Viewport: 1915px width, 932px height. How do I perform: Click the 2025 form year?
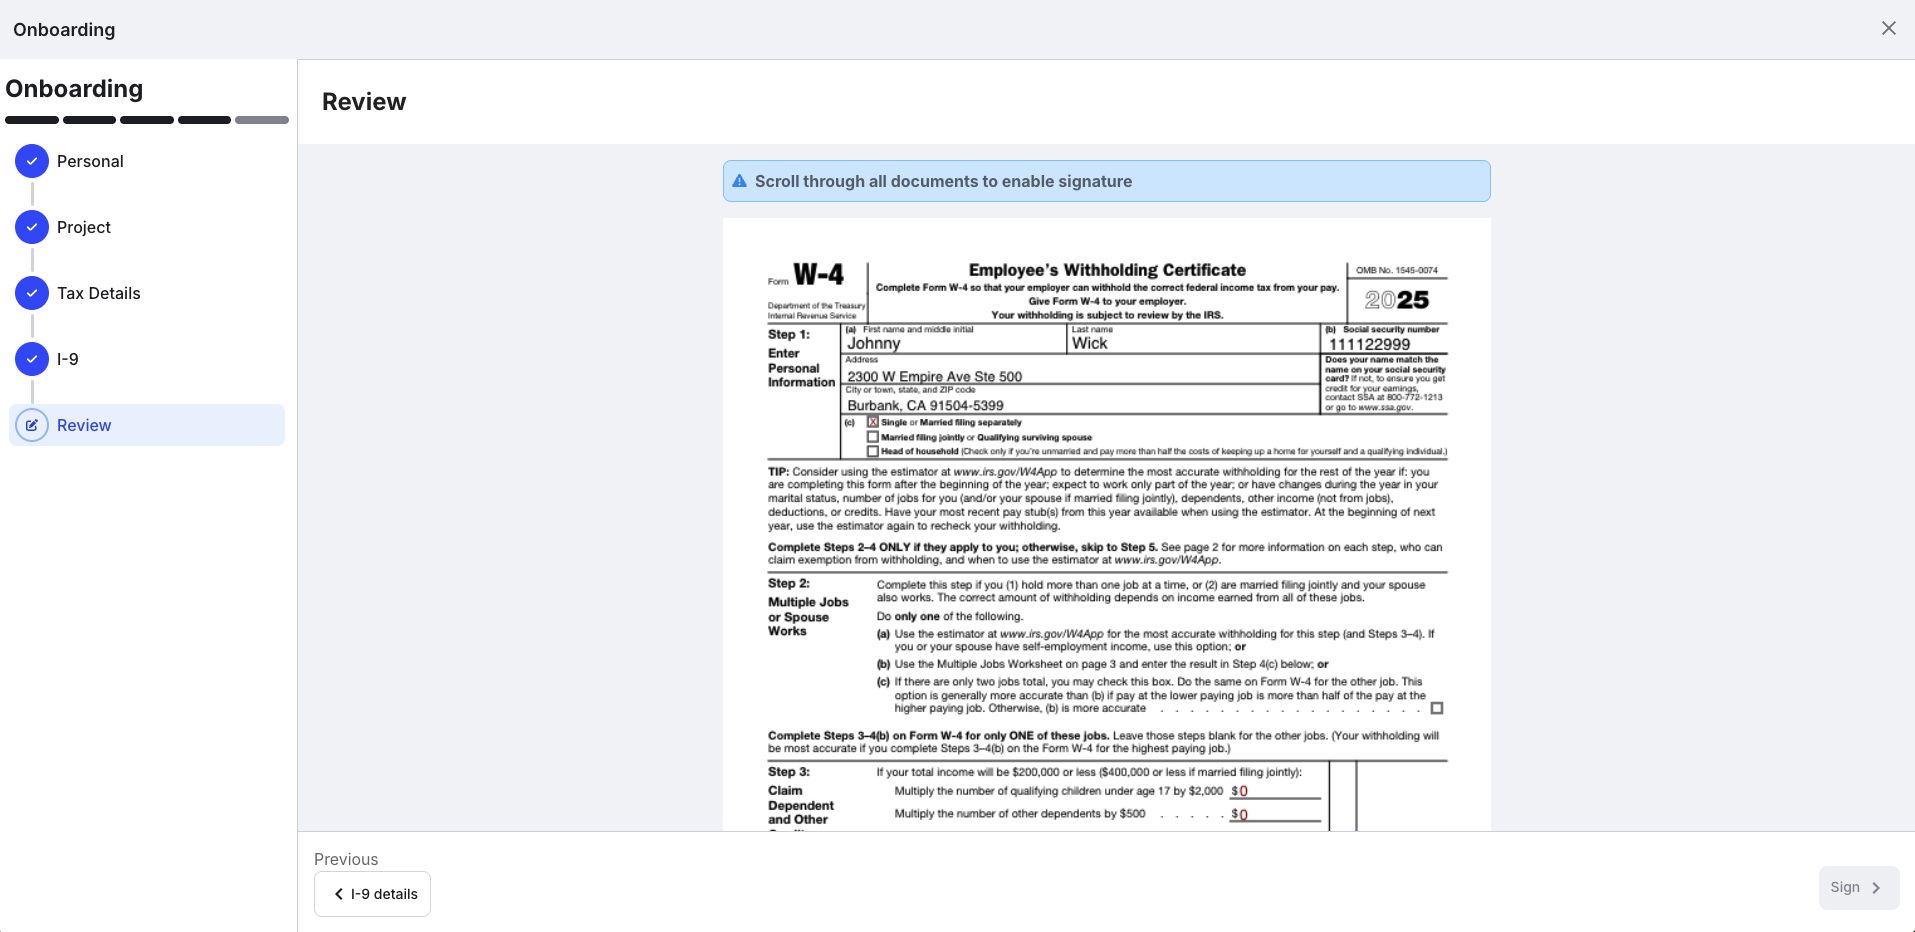tap(1397, 300)
